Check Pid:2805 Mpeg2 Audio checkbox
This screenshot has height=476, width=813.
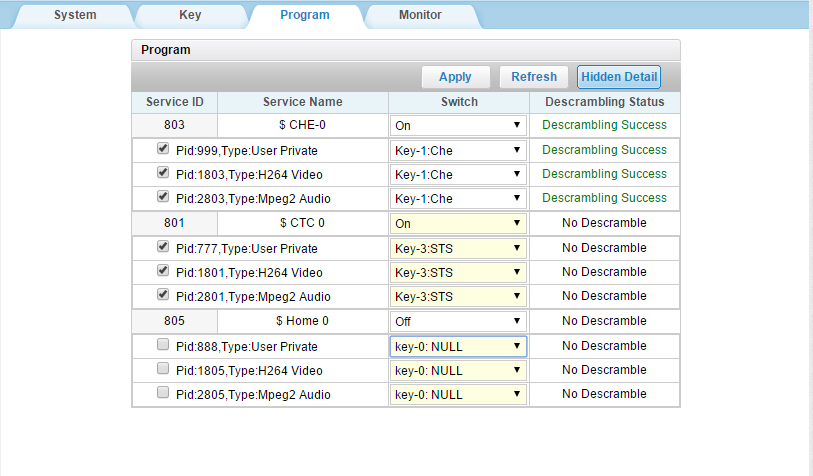tap(163, 393)
